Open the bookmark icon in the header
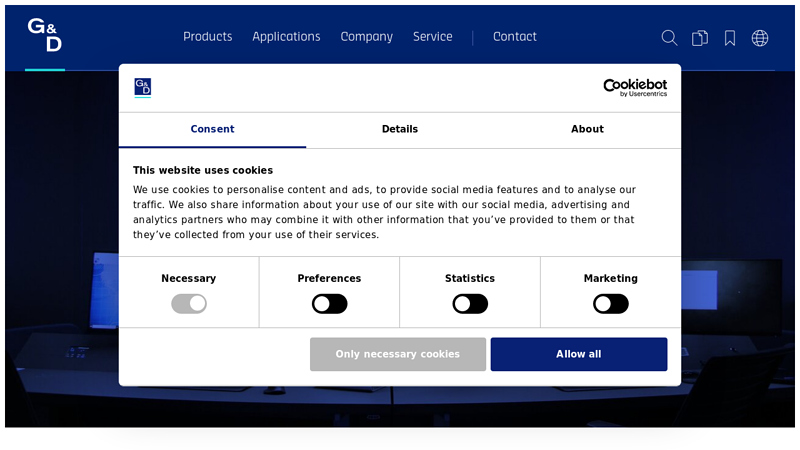Image resolution: width=800 pixels, height=450 pixels. tap(730, 38)
